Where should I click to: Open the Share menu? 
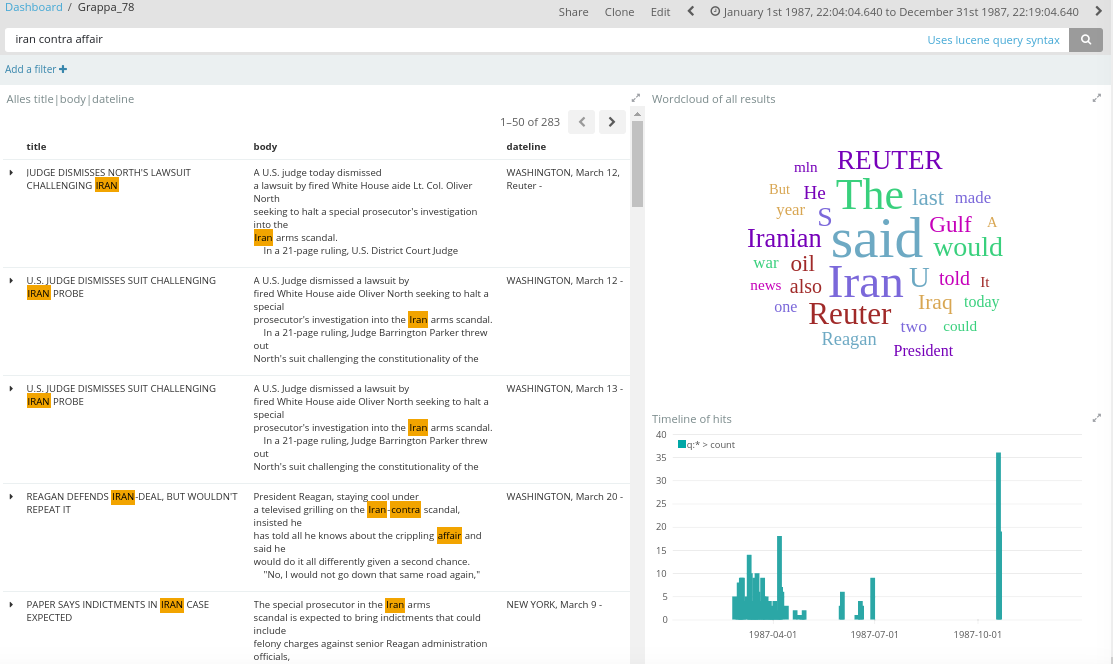(573, 12)
